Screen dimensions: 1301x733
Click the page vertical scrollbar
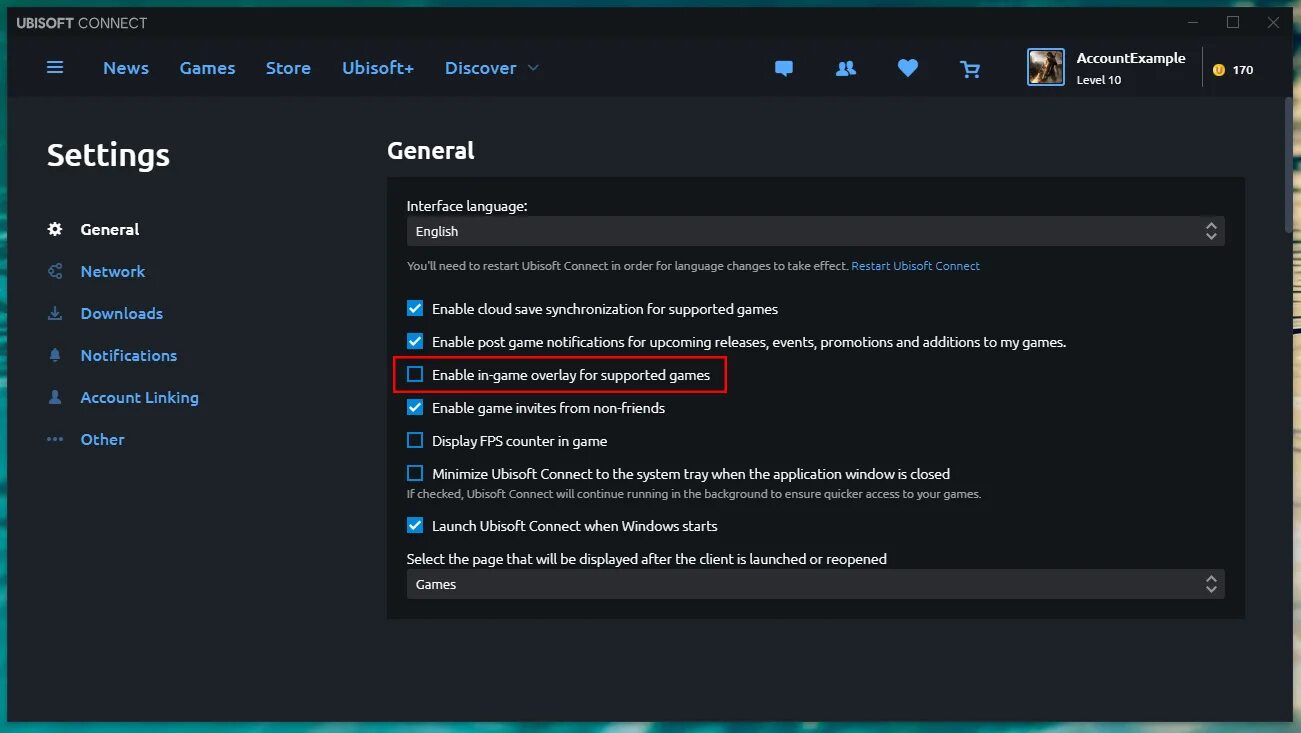1288,165
